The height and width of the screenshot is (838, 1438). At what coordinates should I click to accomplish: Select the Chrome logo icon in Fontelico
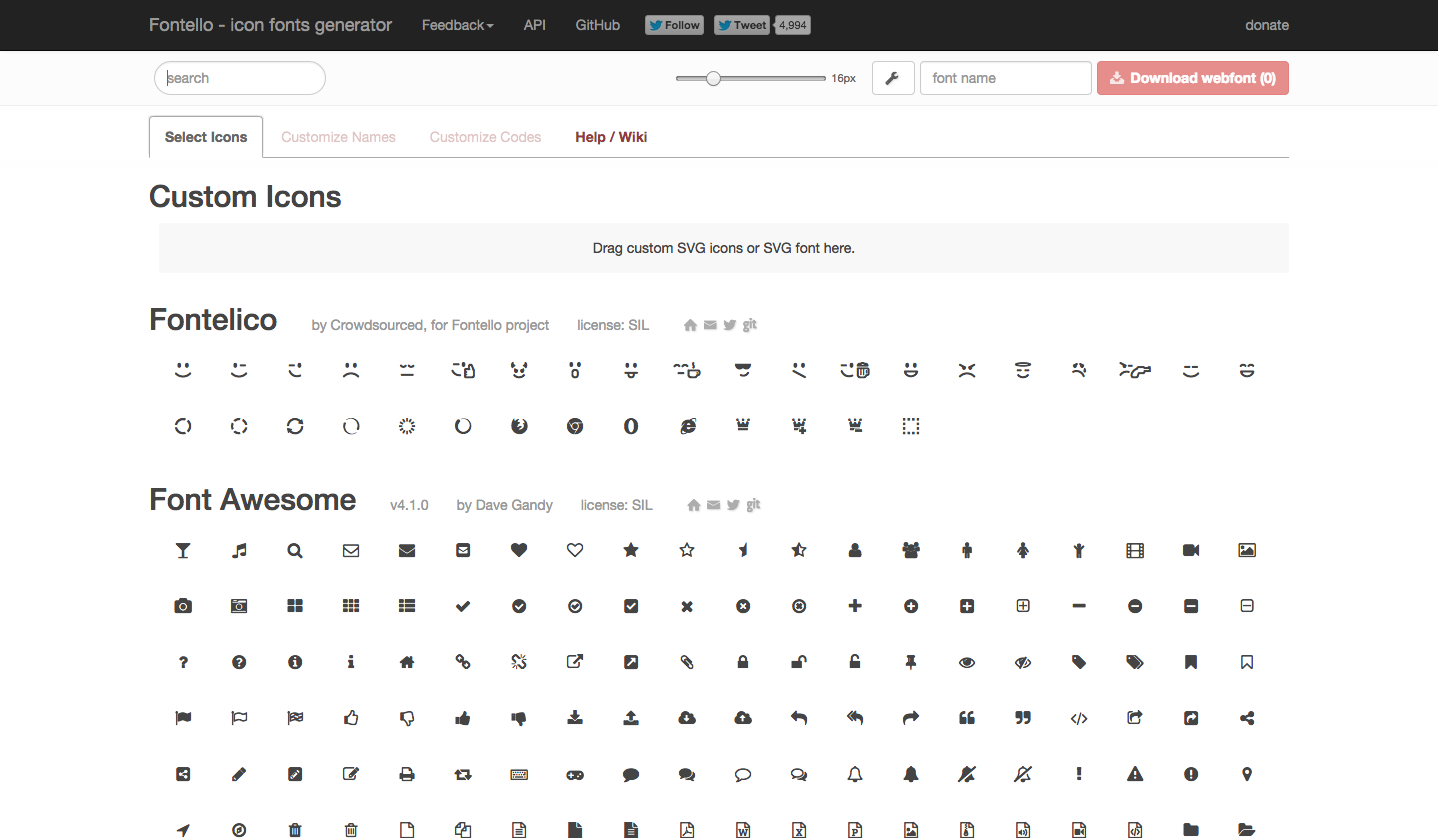coord(575,426)
